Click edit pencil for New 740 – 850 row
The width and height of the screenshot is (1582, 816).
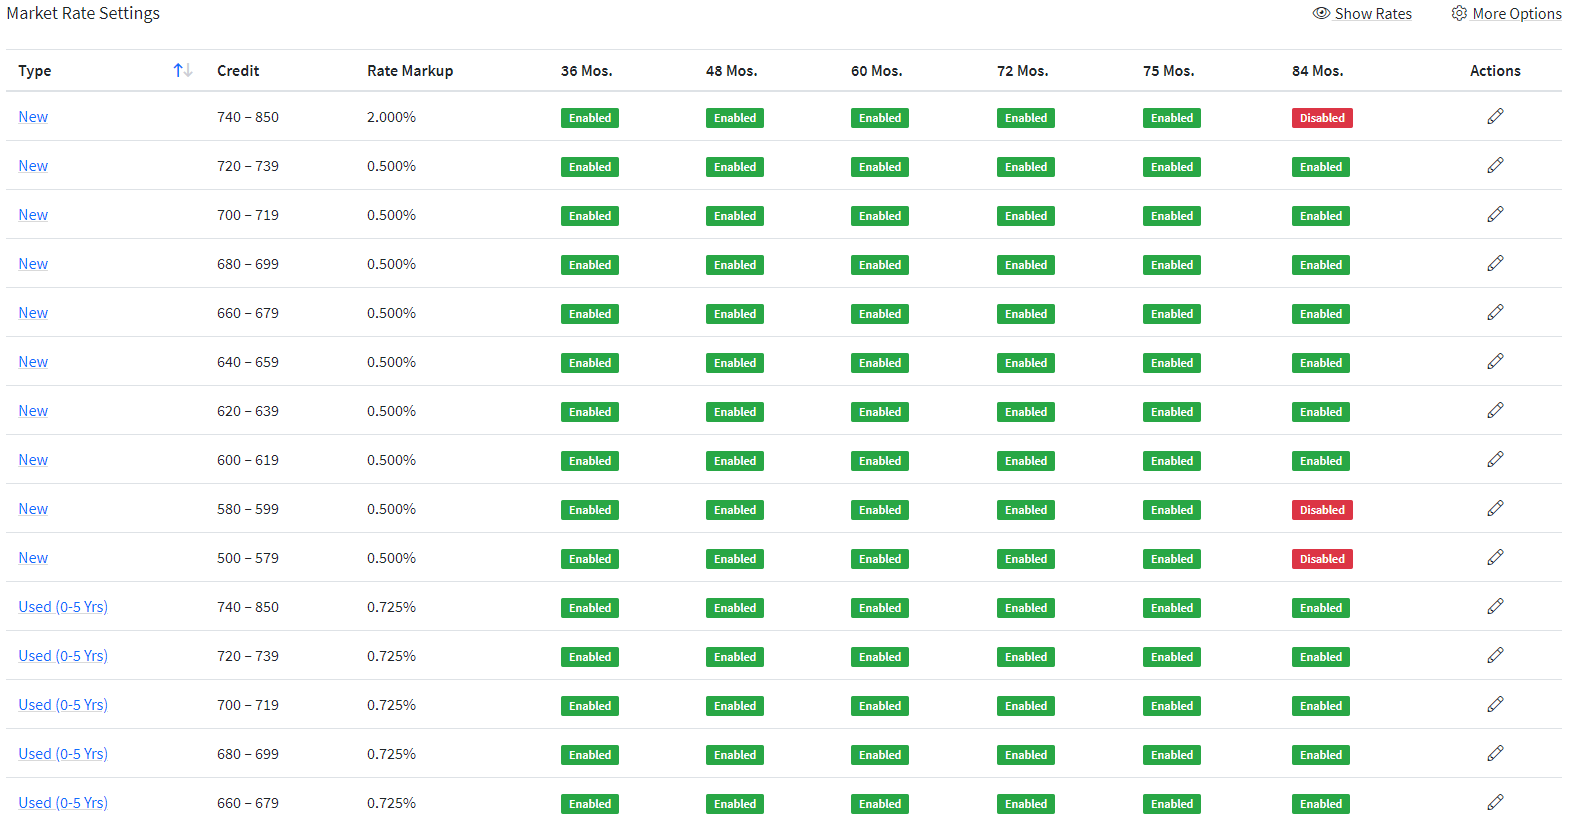click(1495, 117)
